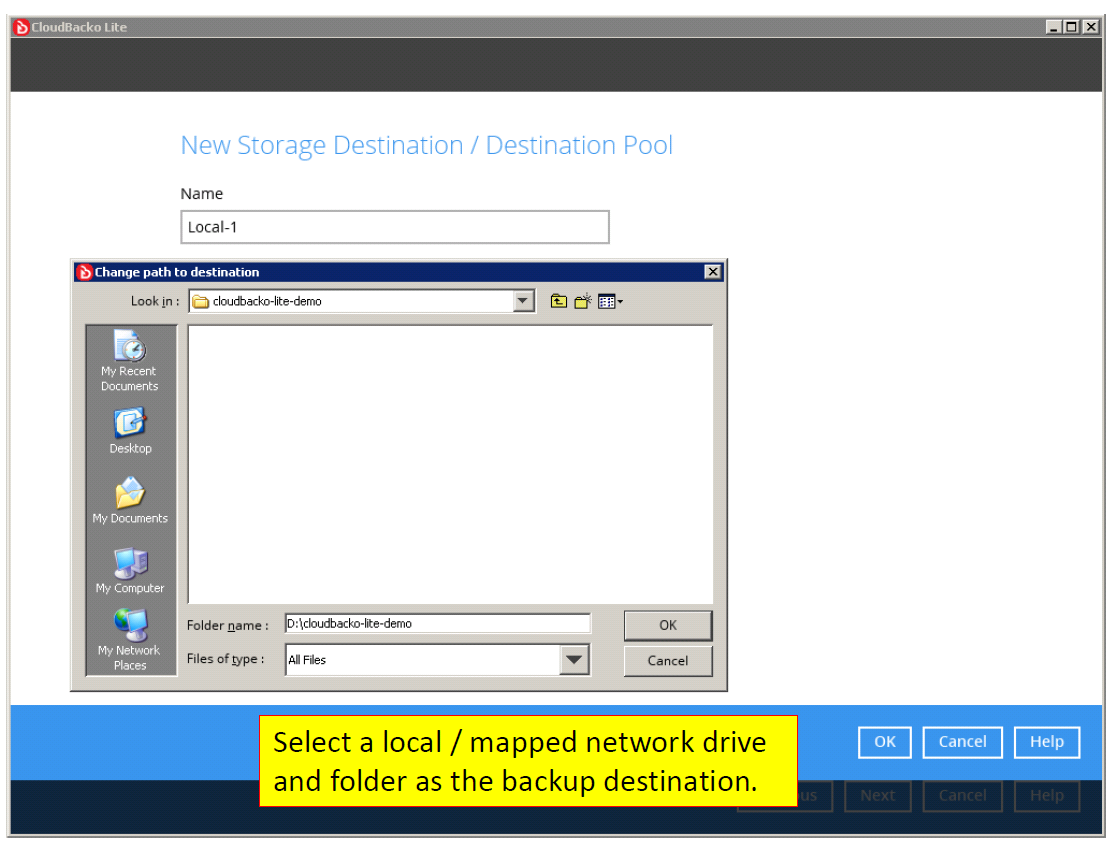Click the Name field containing Local-1

point(395,227)
